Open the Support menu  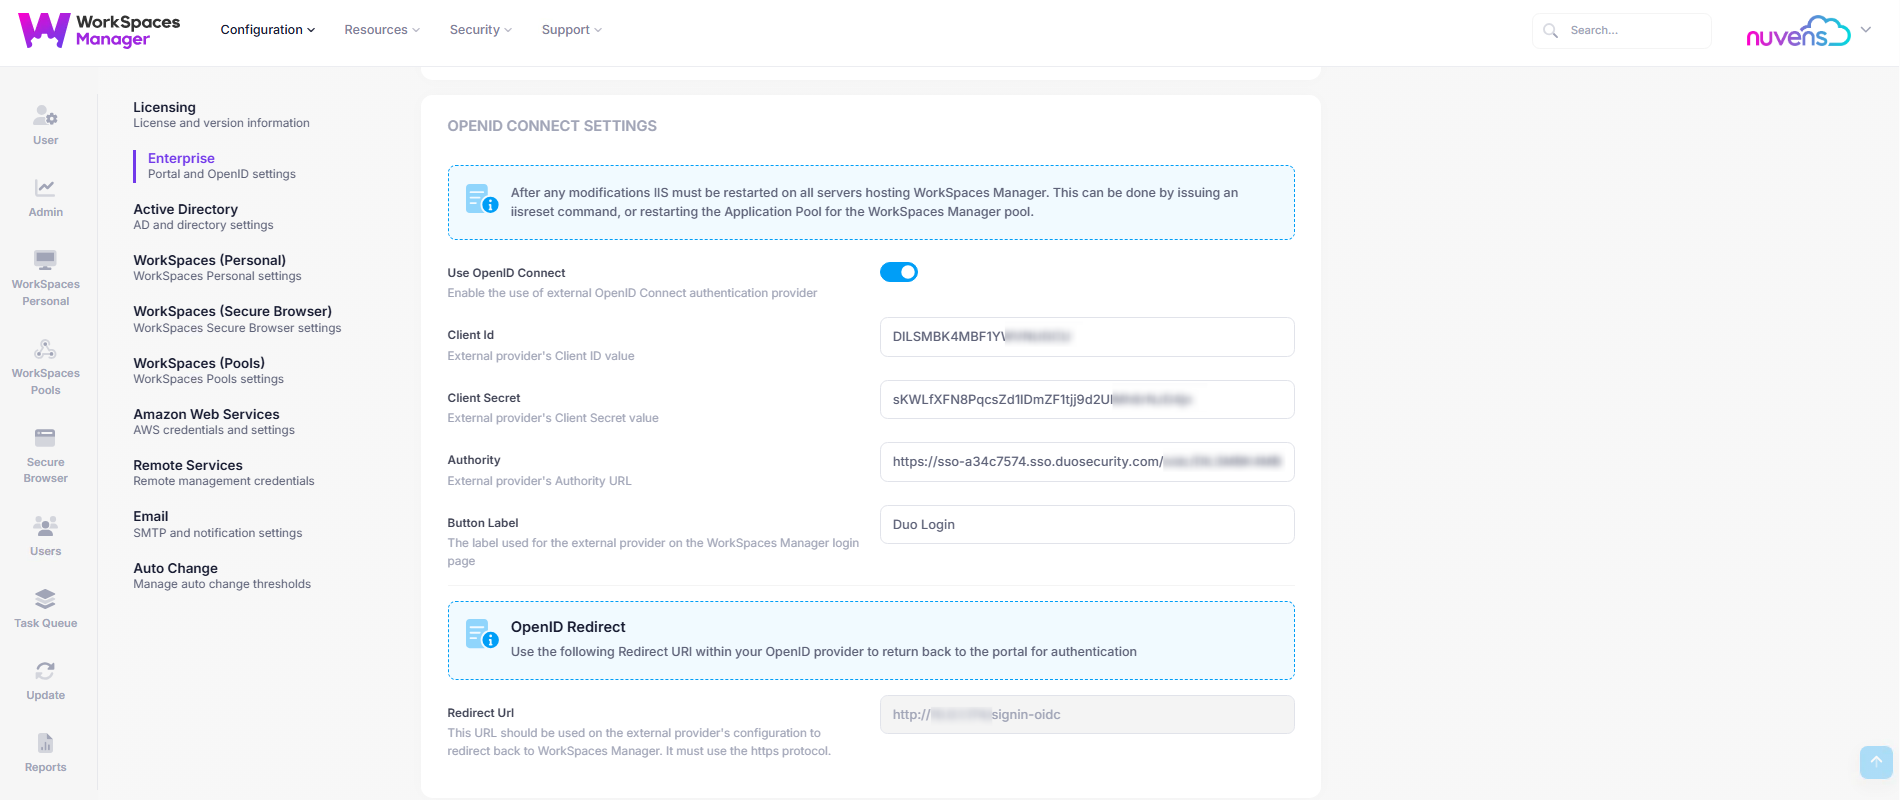[x=571, y=30]
